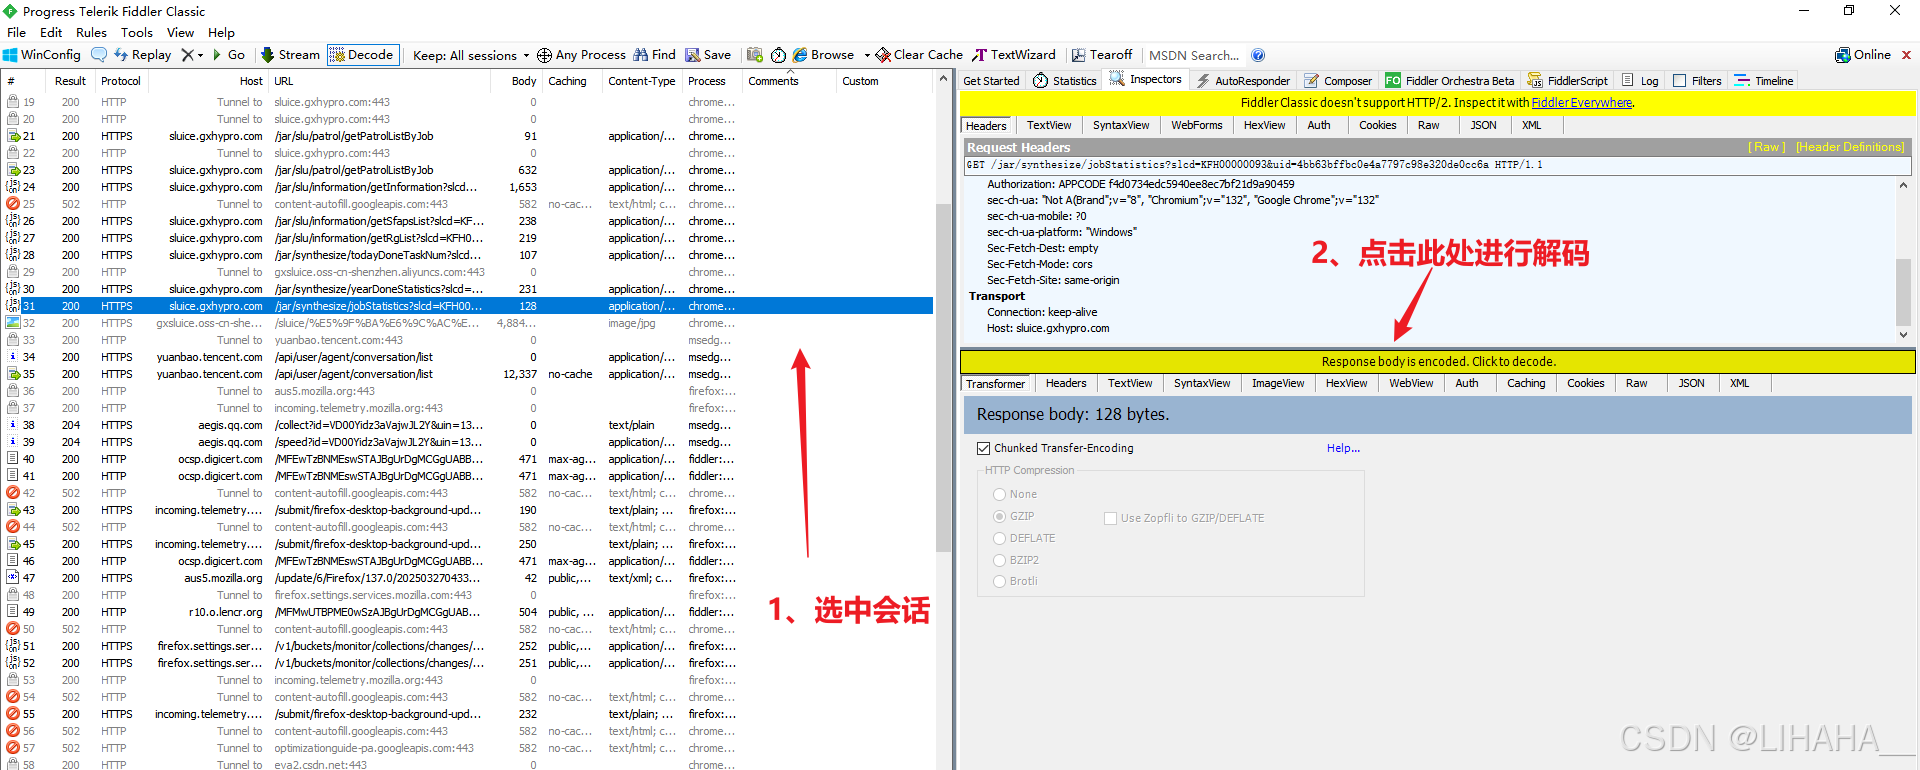The image size is (1920, 770).
Task: Click the request headers scroll-down arrow
Action: pos(1903,335)
